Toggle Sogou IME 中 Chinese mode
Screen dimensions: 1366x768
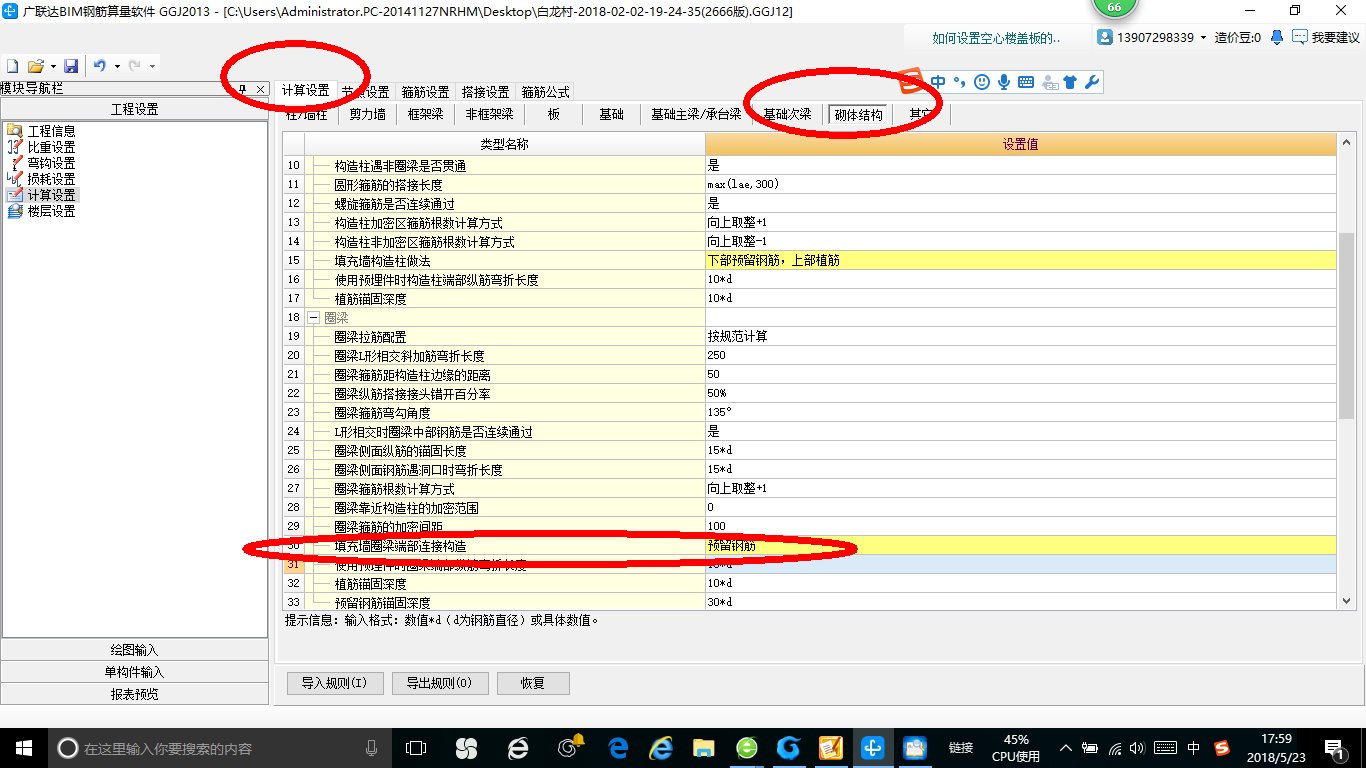938,82
